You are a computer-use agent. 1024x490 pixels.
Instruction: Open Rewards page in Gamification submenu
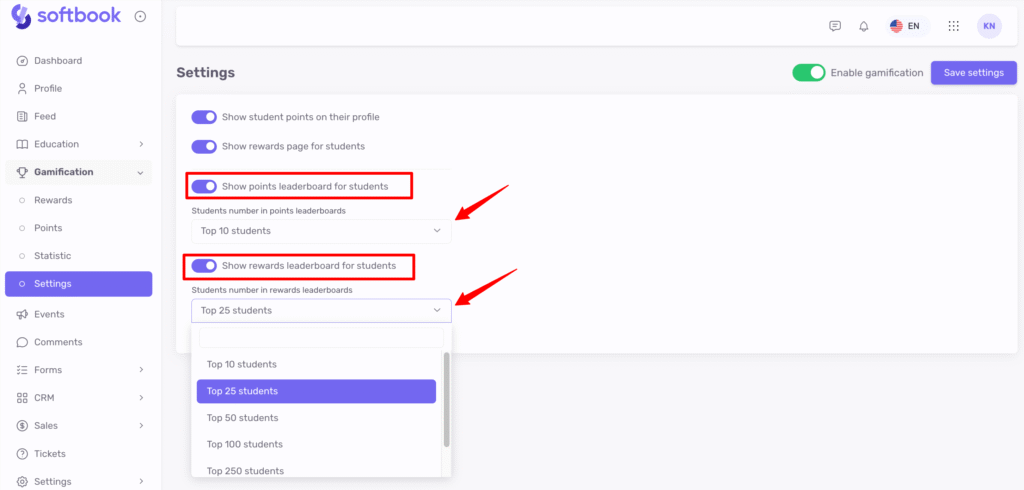(53, 200)
